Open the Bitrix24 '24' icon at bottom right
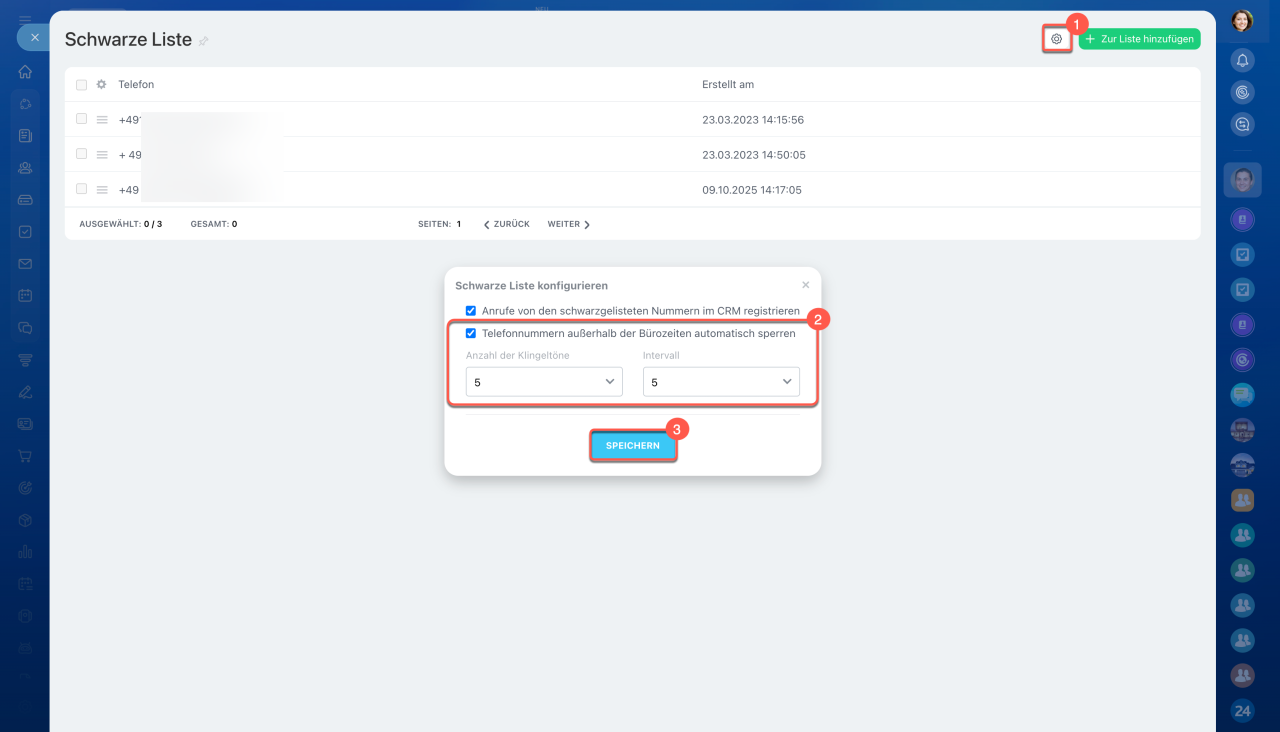Image resolution: width=1280 pixels, height=732 pixels. point(1242,711)
